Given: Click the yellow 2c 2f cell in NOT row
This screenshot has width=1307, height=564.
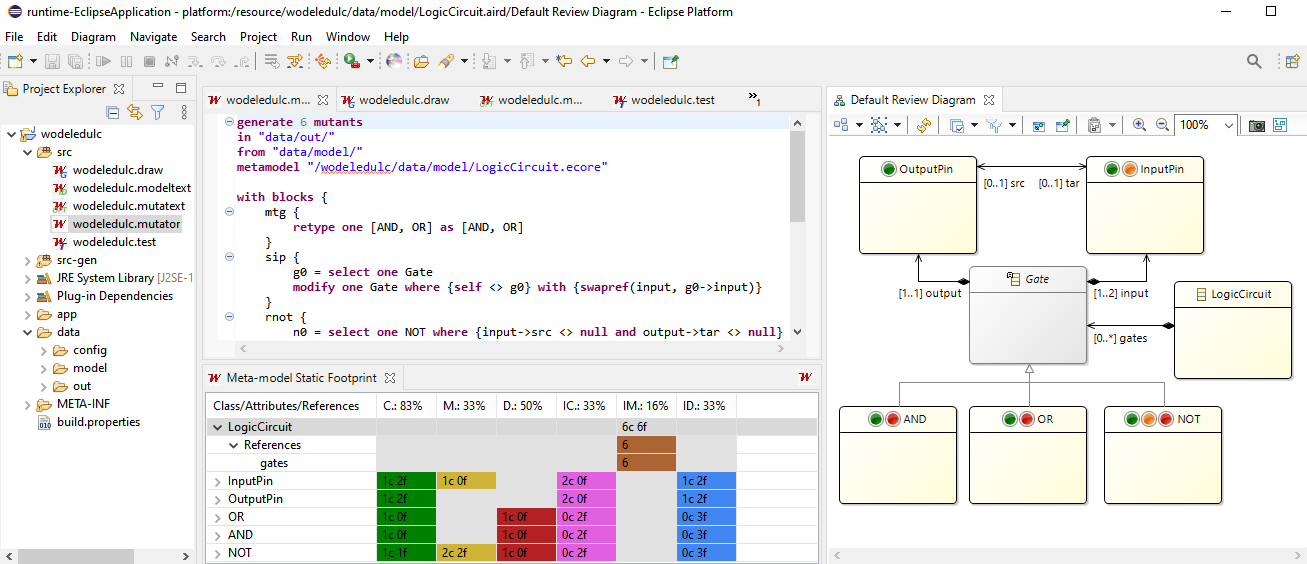Looking at the screenshot, I should [466, 553].
